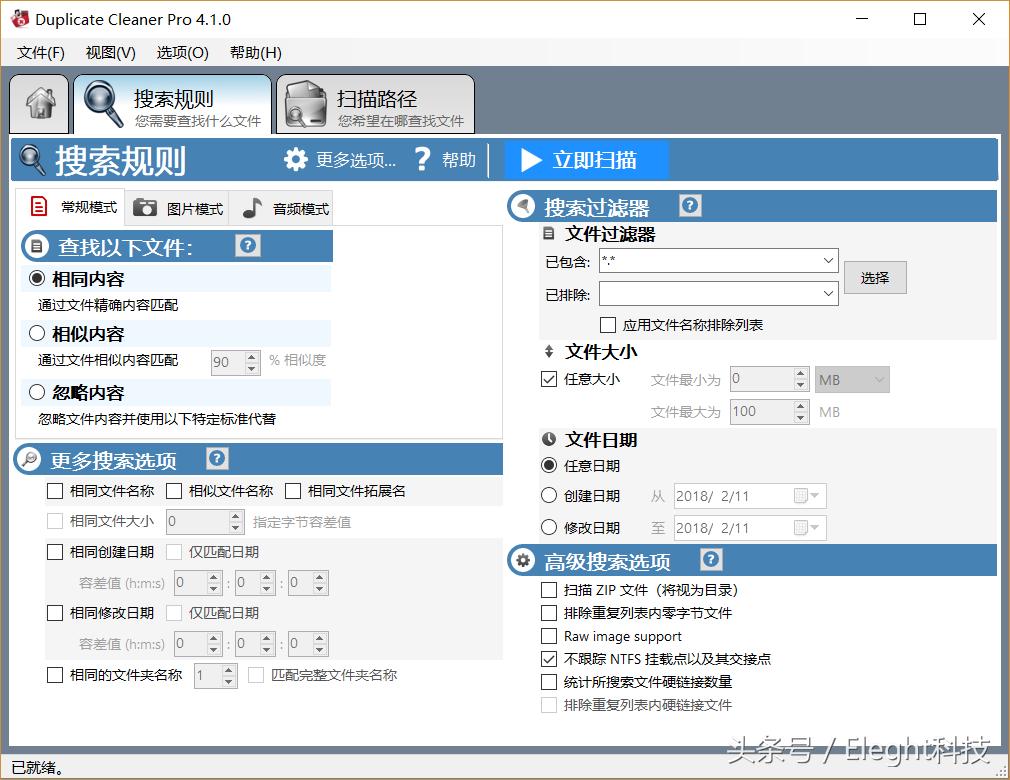This screenshot has width=1010, height=780.
Task: Open the 选项(O) menu
Action: [180, 52]
